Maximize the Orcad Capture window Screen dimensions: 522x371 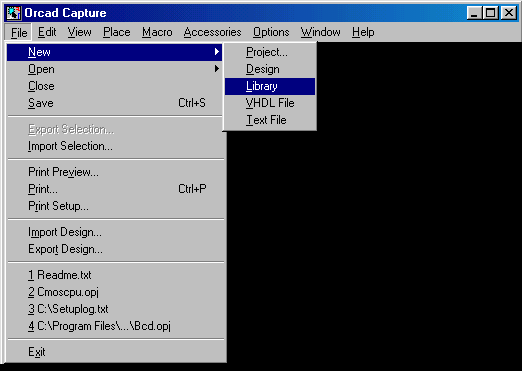pyautogui.click(x=491, y=13)
